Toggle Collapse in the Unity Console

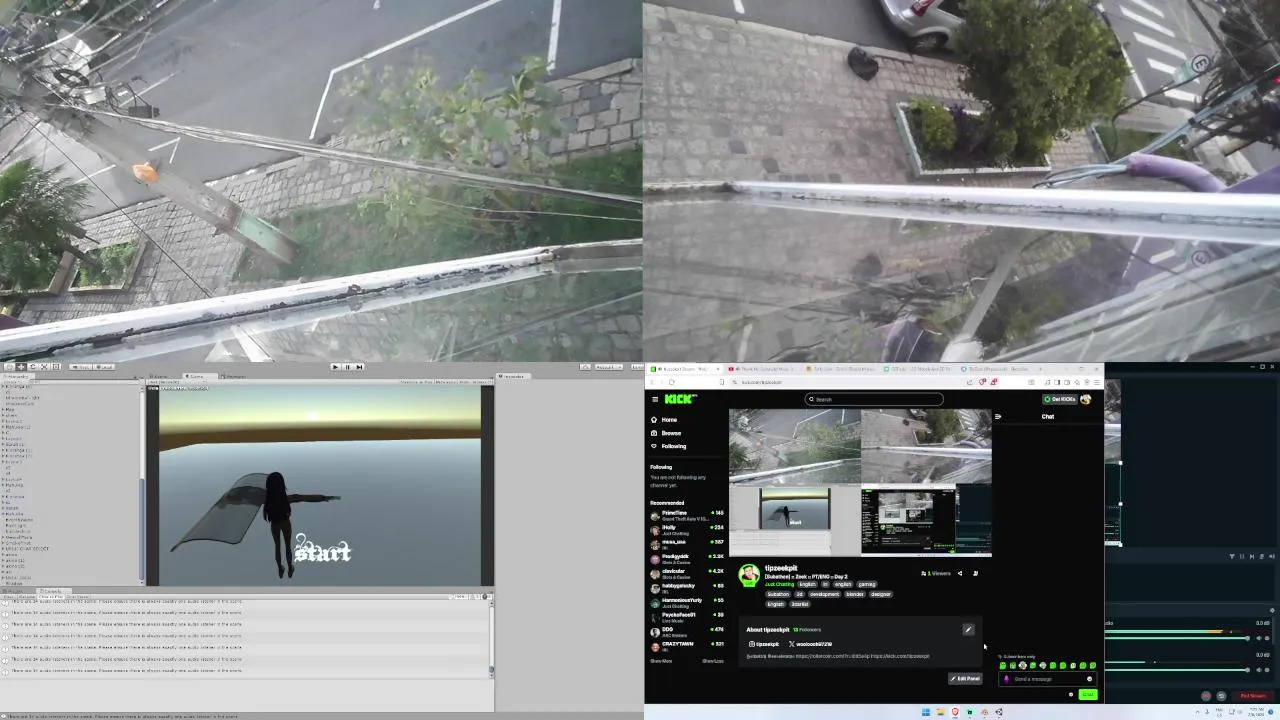coord(28,597)
